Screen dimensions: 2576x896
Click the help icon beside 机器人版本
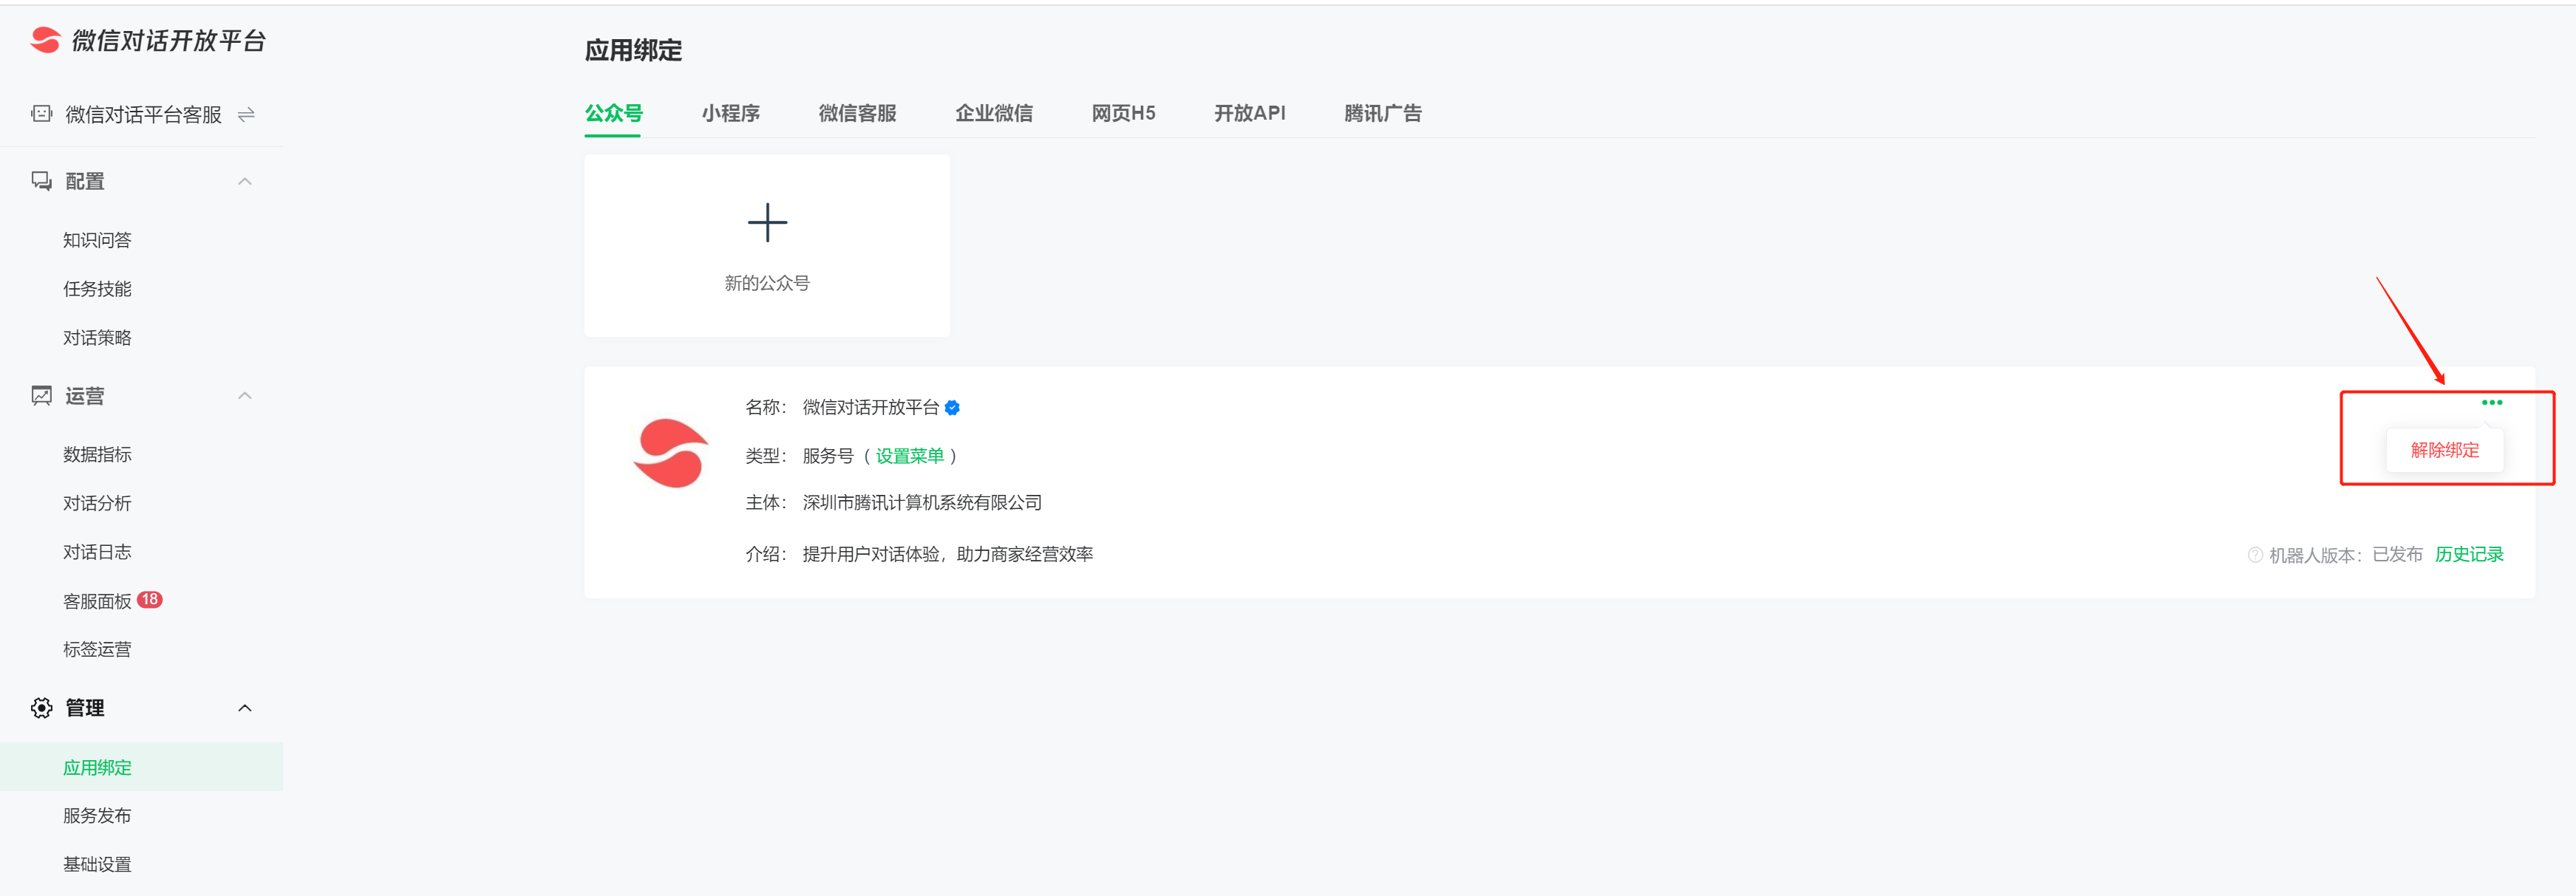click(x=2255, y=555)
